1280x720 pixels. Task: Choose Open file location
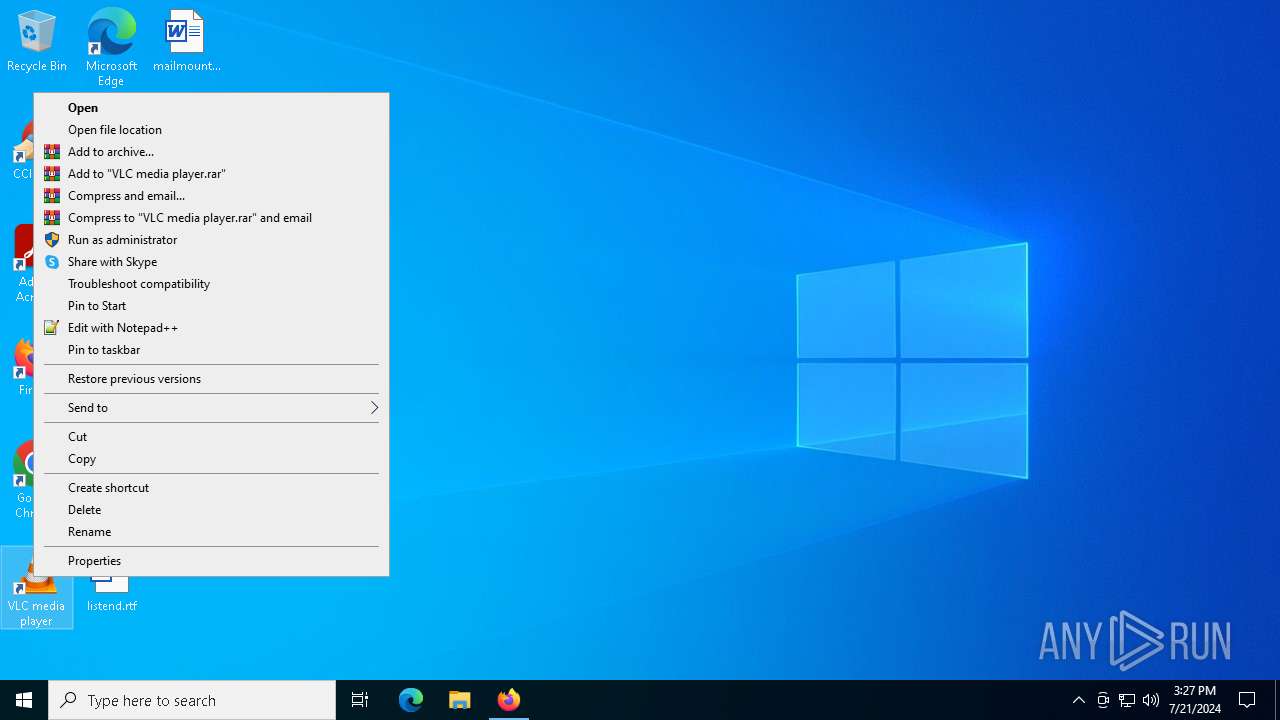[211, 130]
